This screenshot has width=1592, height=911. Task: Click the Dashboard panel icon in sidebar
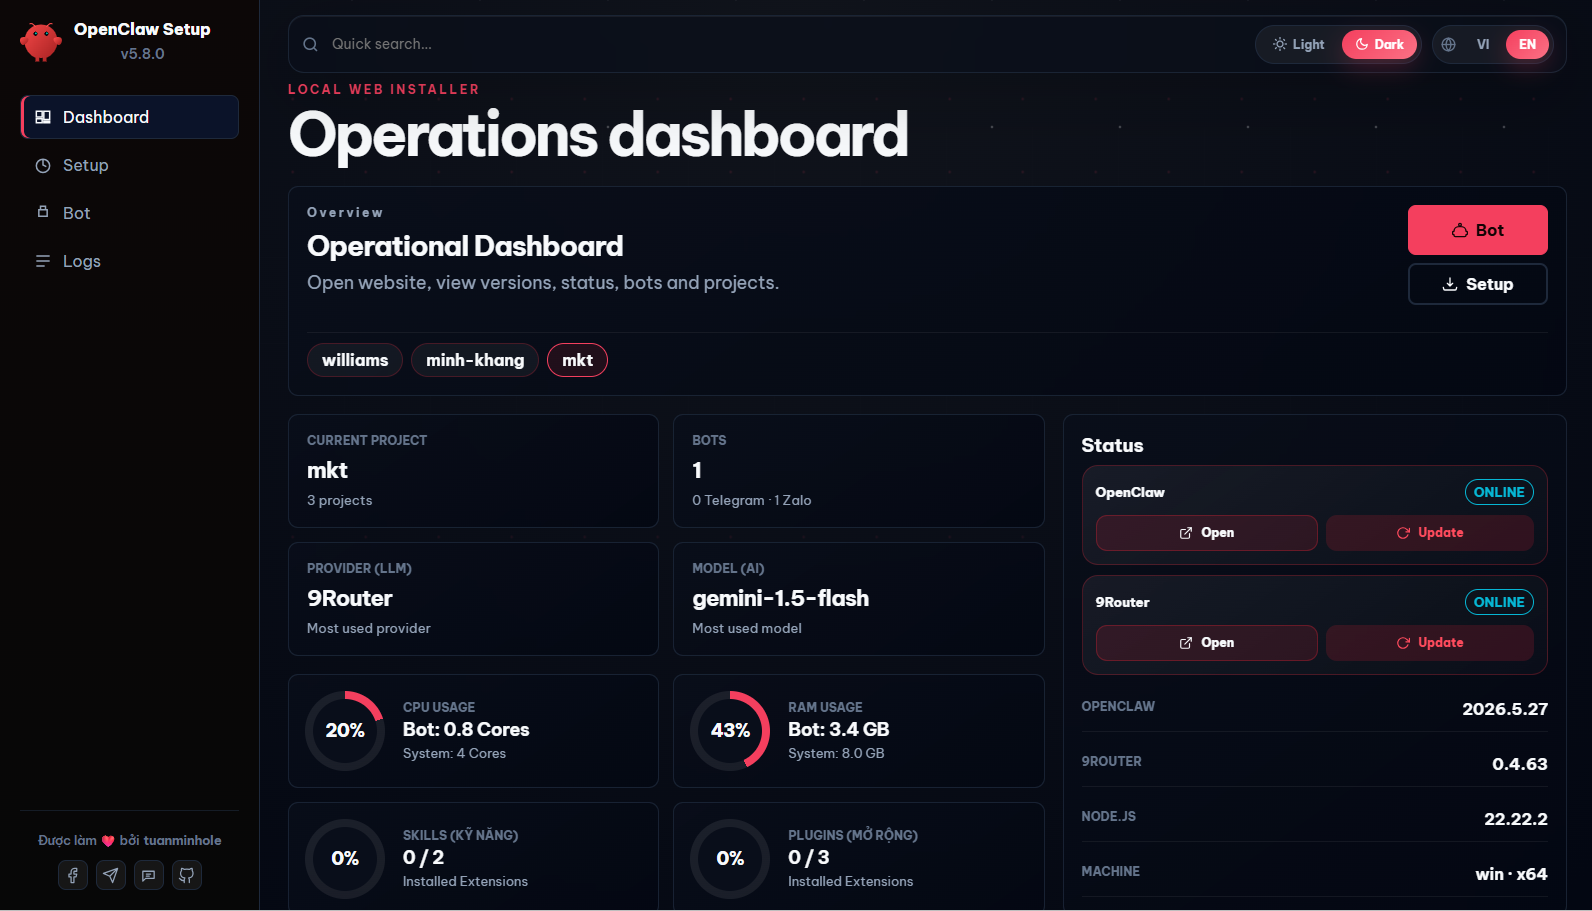(x=43, y=117)
